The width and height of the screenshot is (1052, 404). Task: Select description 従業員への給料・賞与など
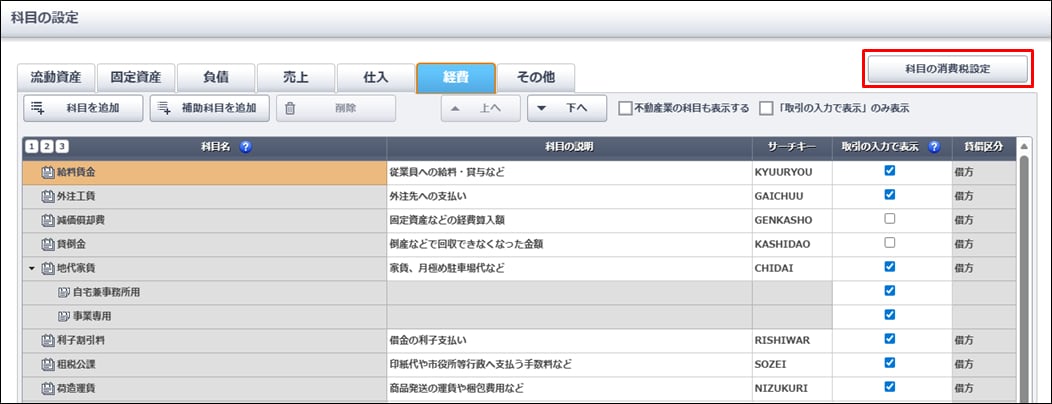[x=570, y=172]
